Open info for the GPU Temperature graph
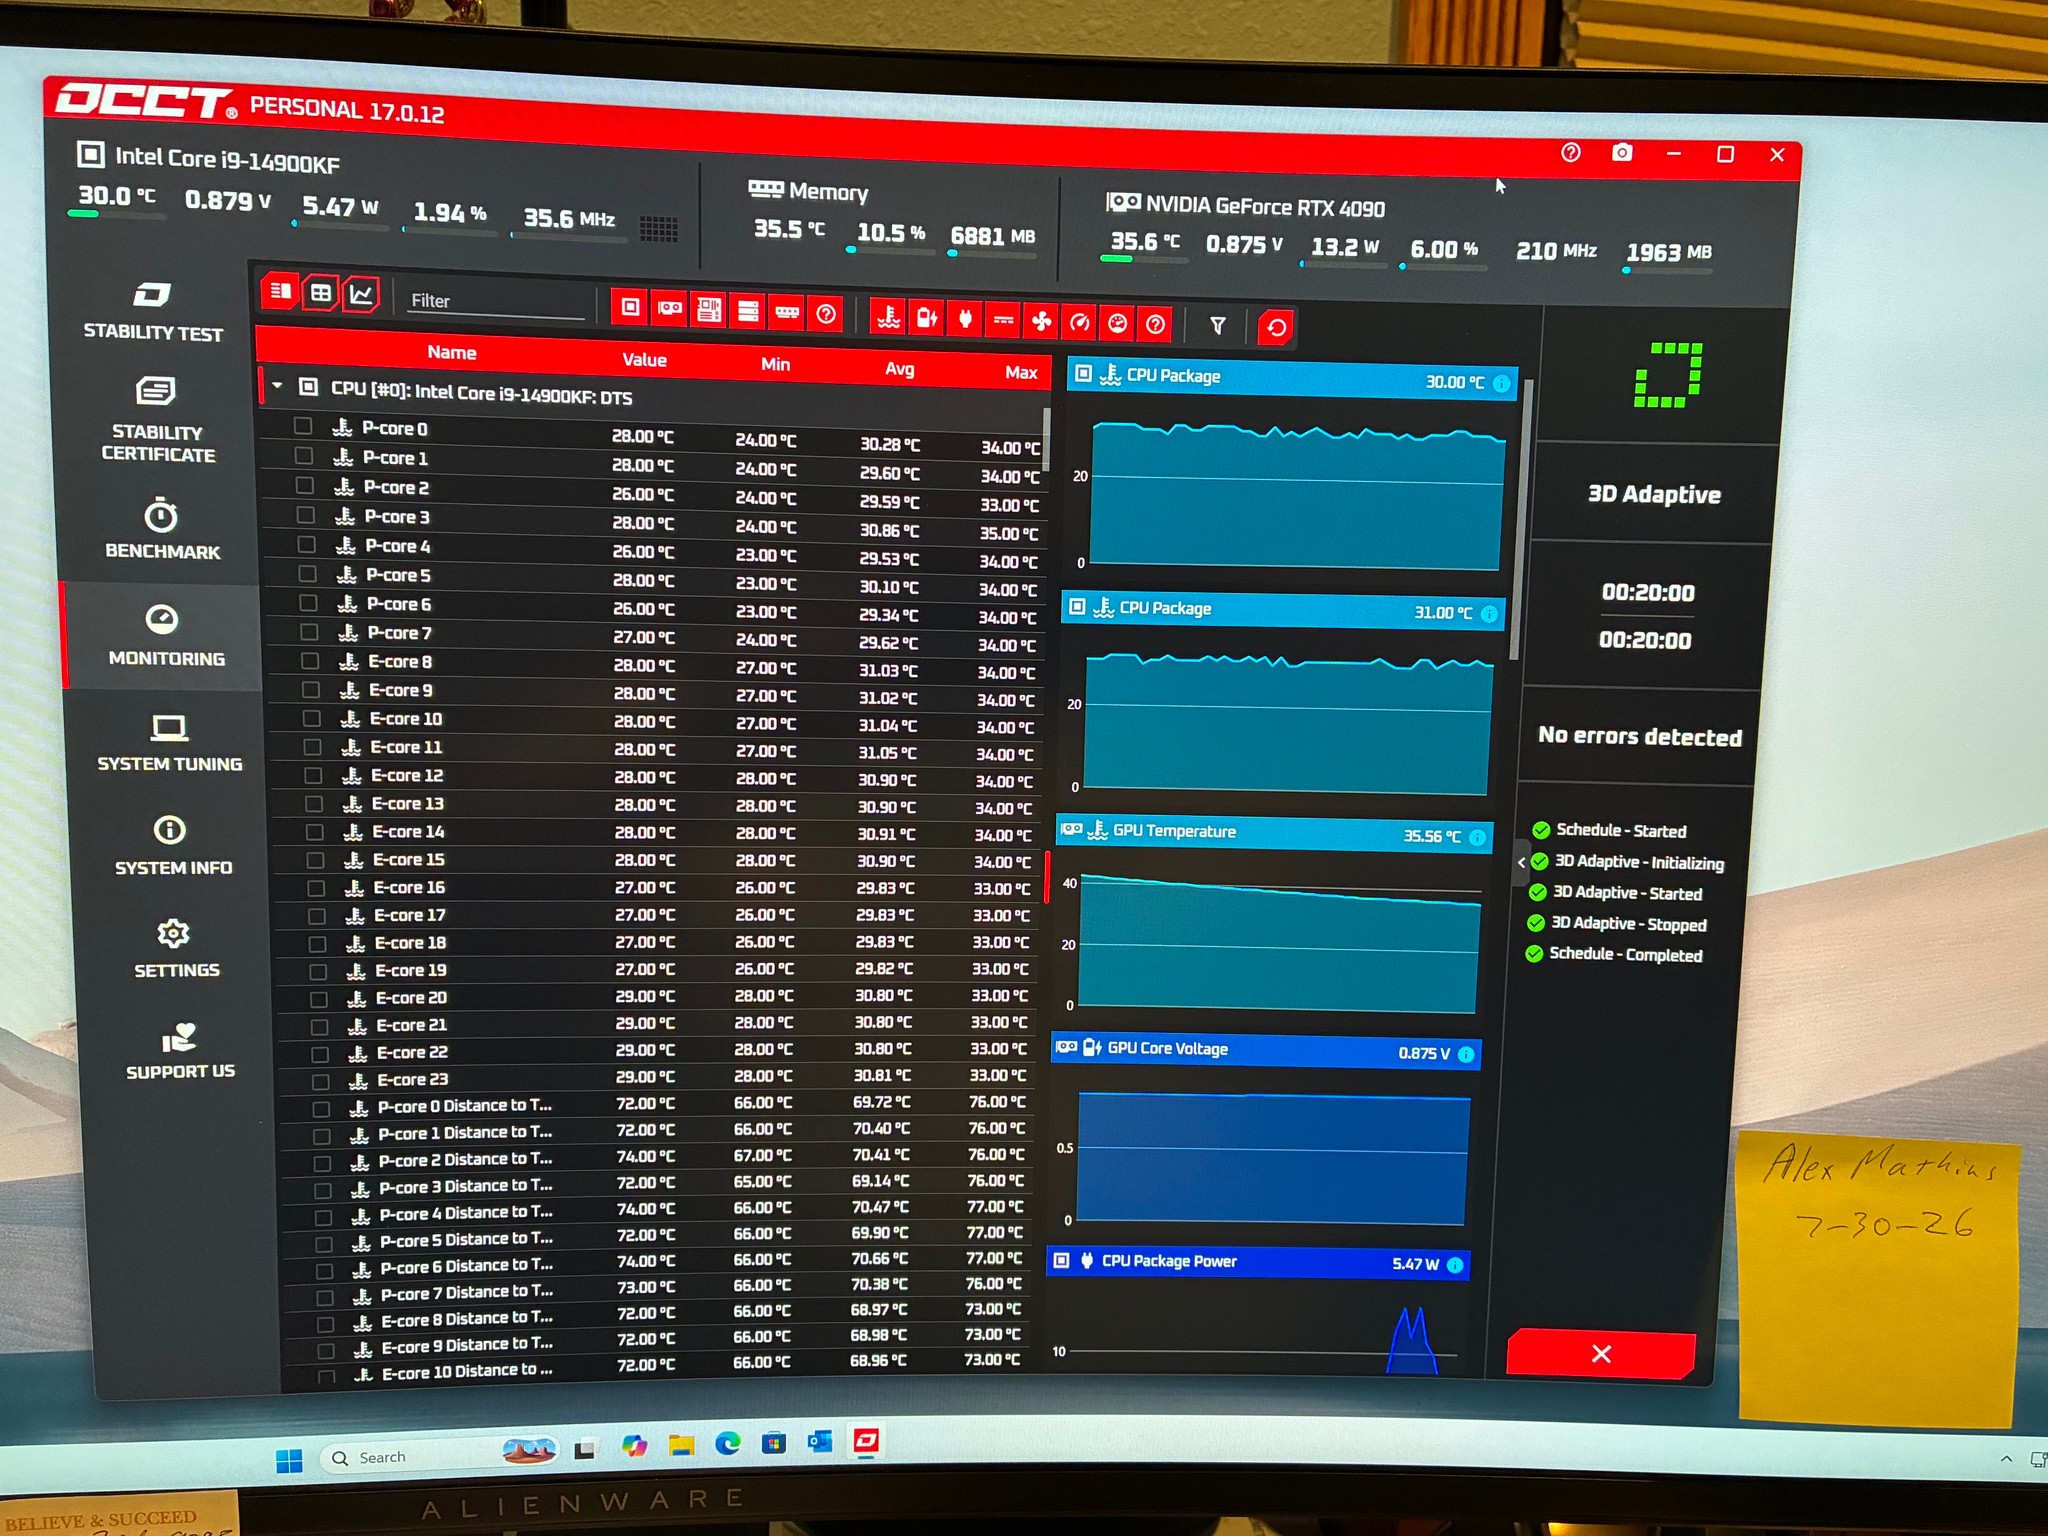 [x=1477, y=838]
